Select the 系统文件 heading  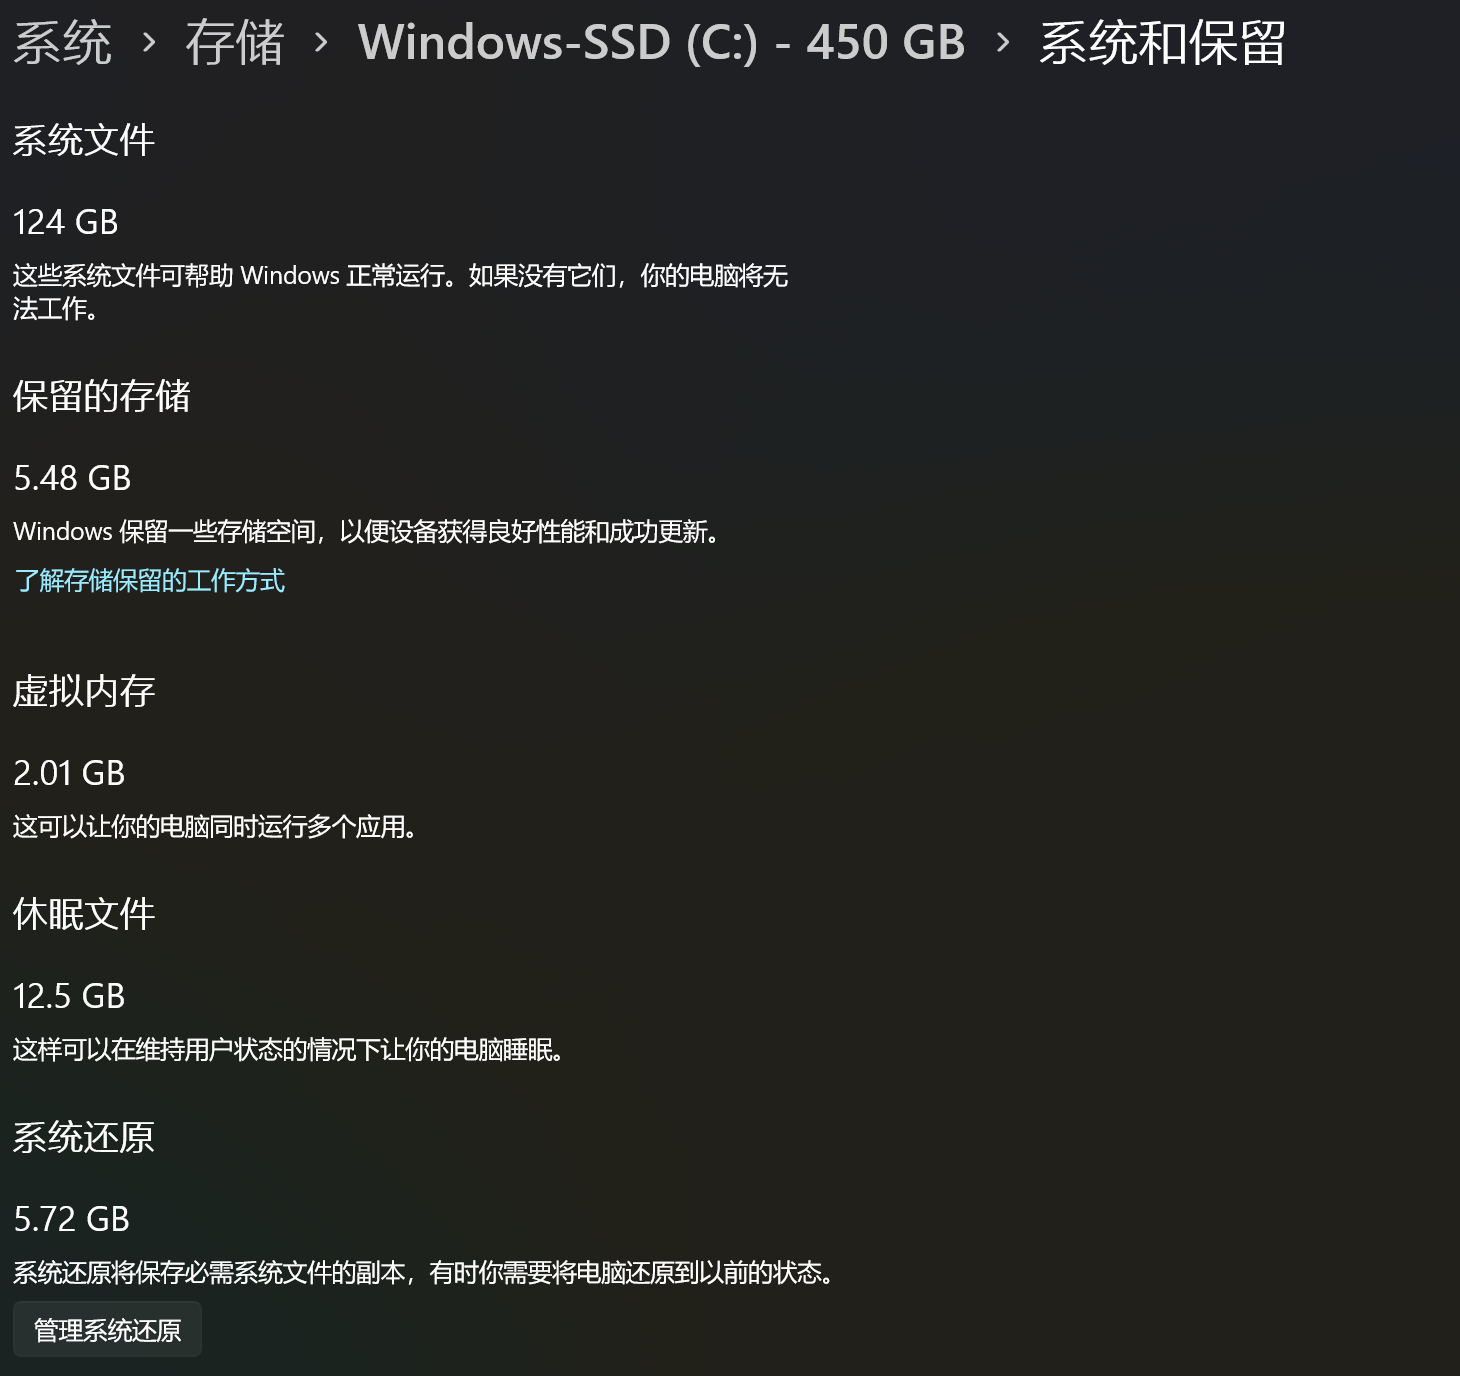tap(84, 140)
